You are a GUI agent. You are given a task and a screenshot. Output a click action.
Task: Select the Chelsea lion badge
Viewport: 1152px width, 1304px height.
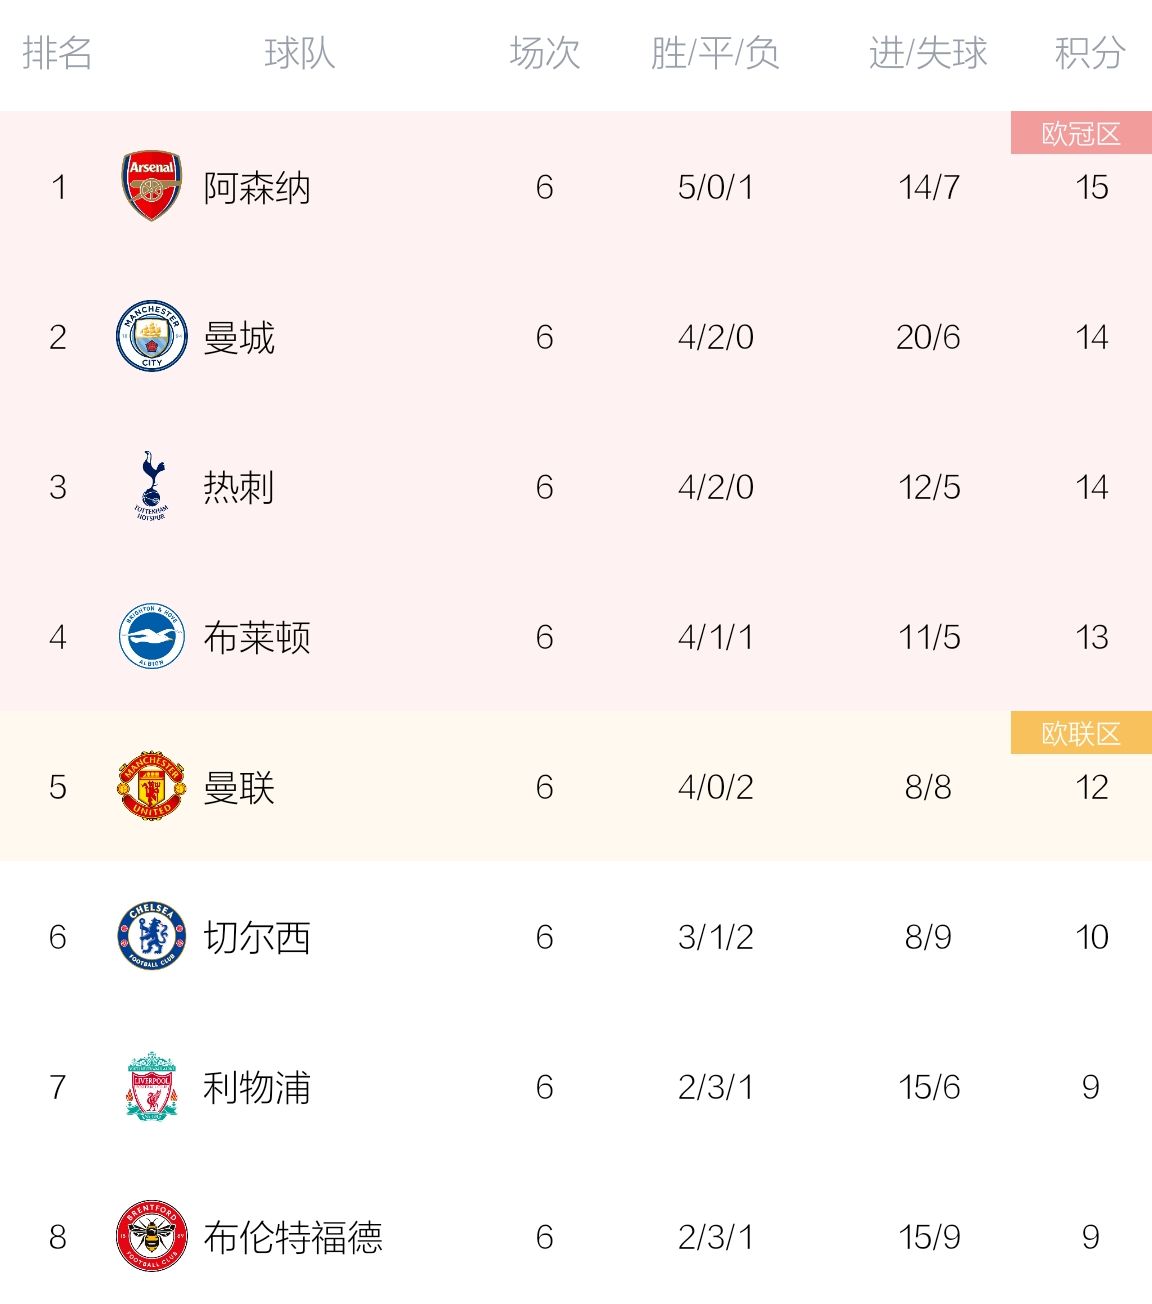coord(152,936)
